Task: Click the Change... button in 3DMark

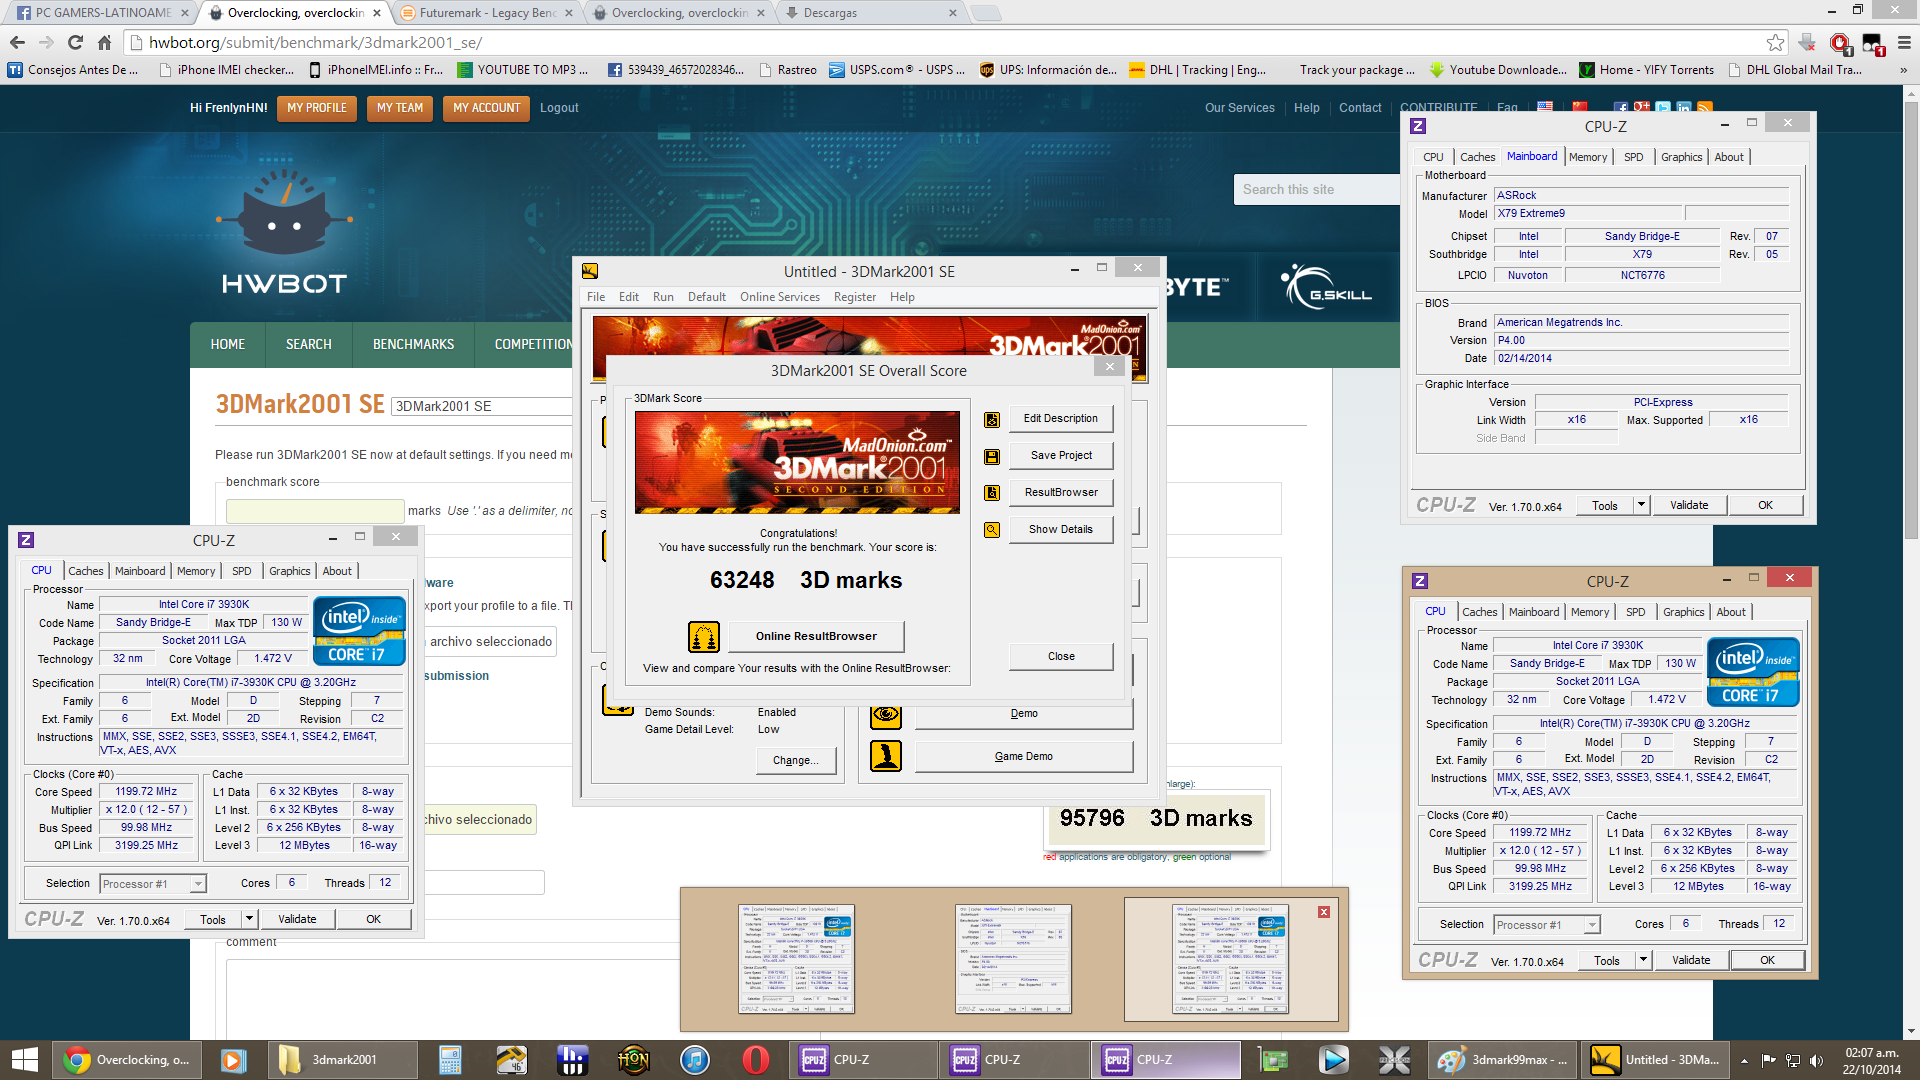Action: 796,760
